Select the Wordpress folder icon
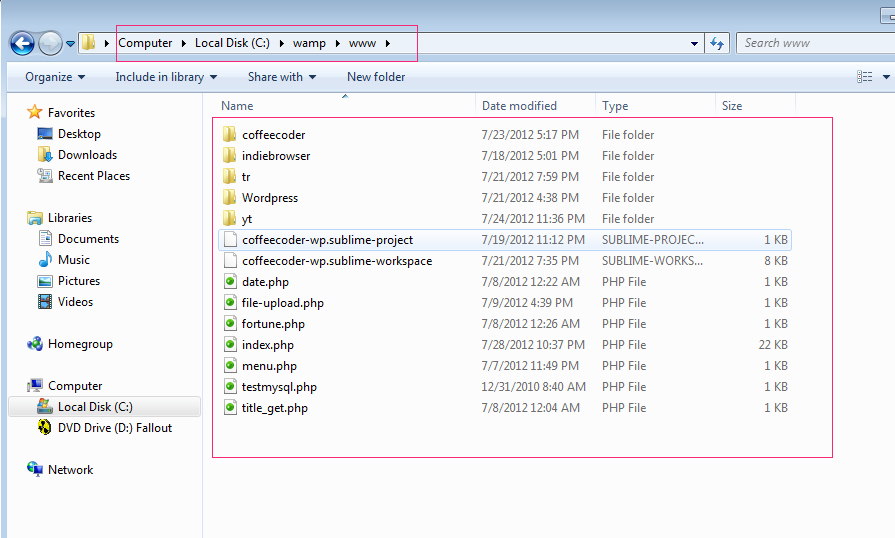 coord(229,197)
